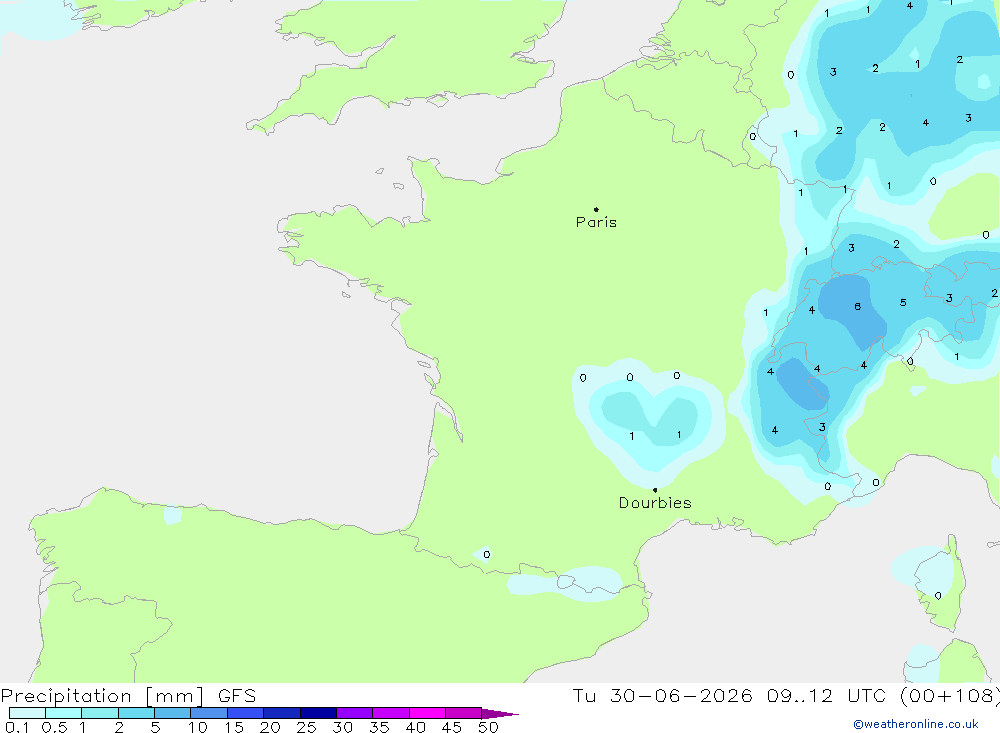Click the legend scale label 30

tap(342, 727)
